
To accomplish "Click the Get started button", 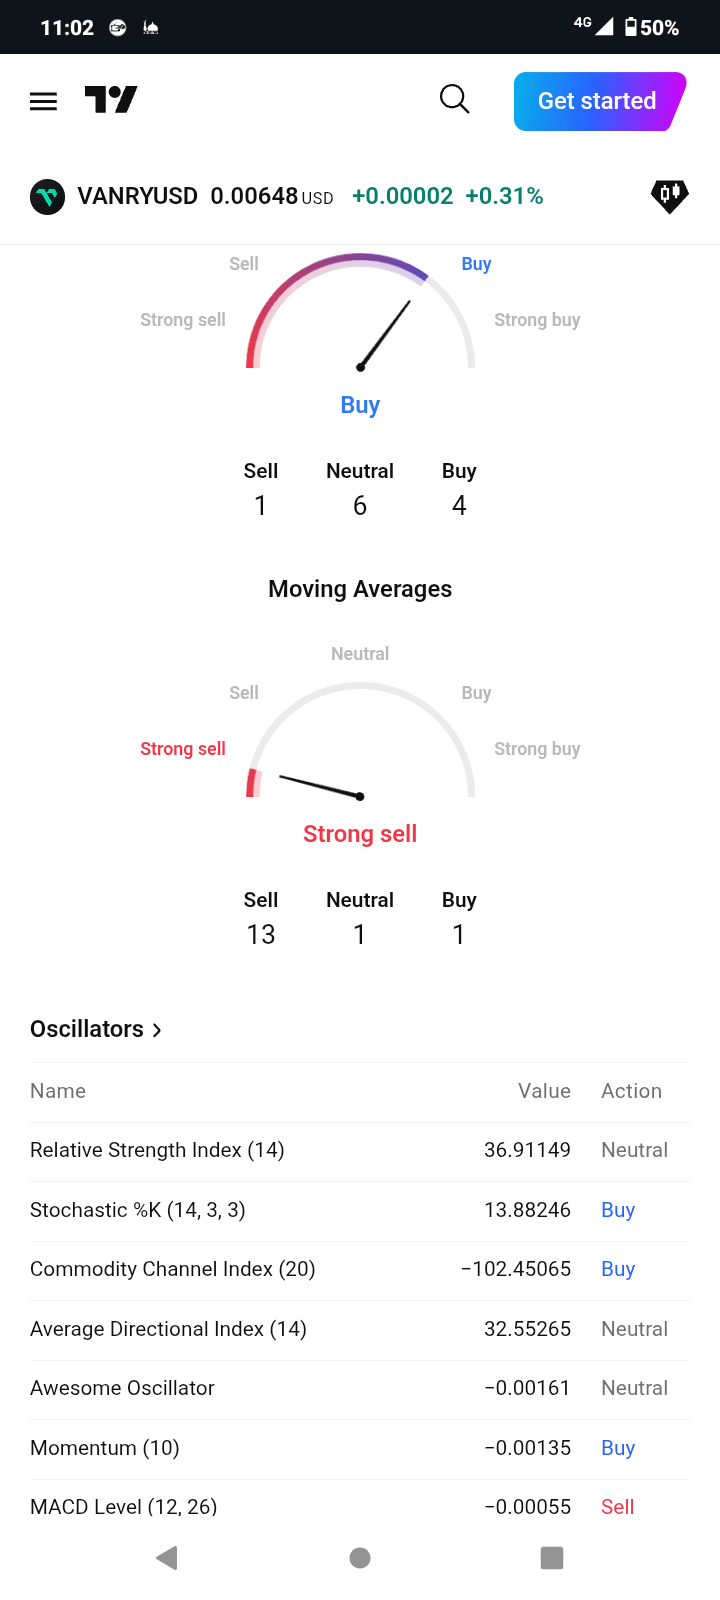I will point(597,101).
